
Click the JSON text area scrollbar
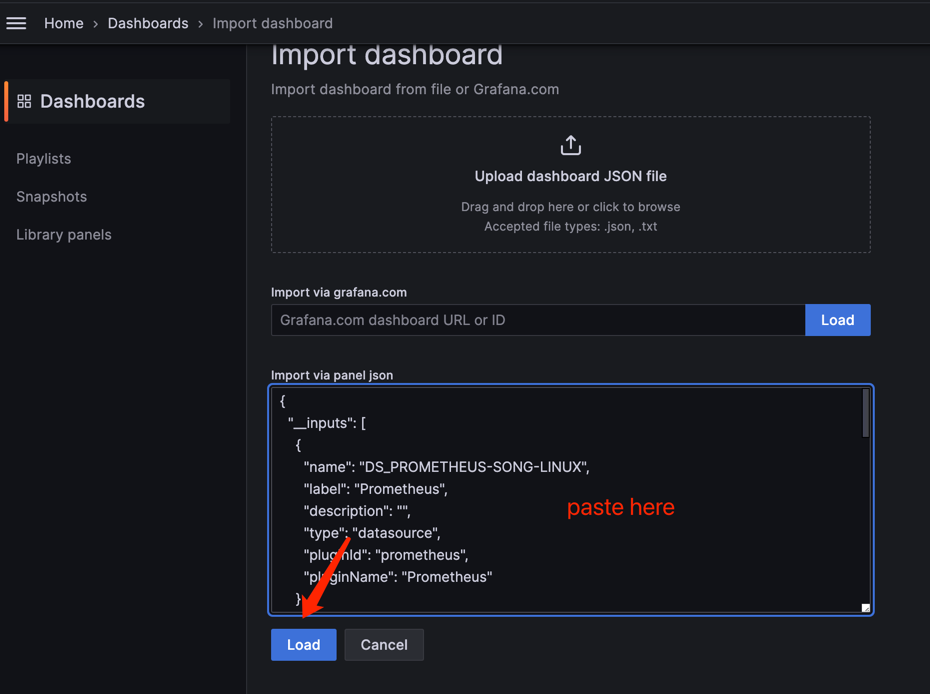coord(865,413)
